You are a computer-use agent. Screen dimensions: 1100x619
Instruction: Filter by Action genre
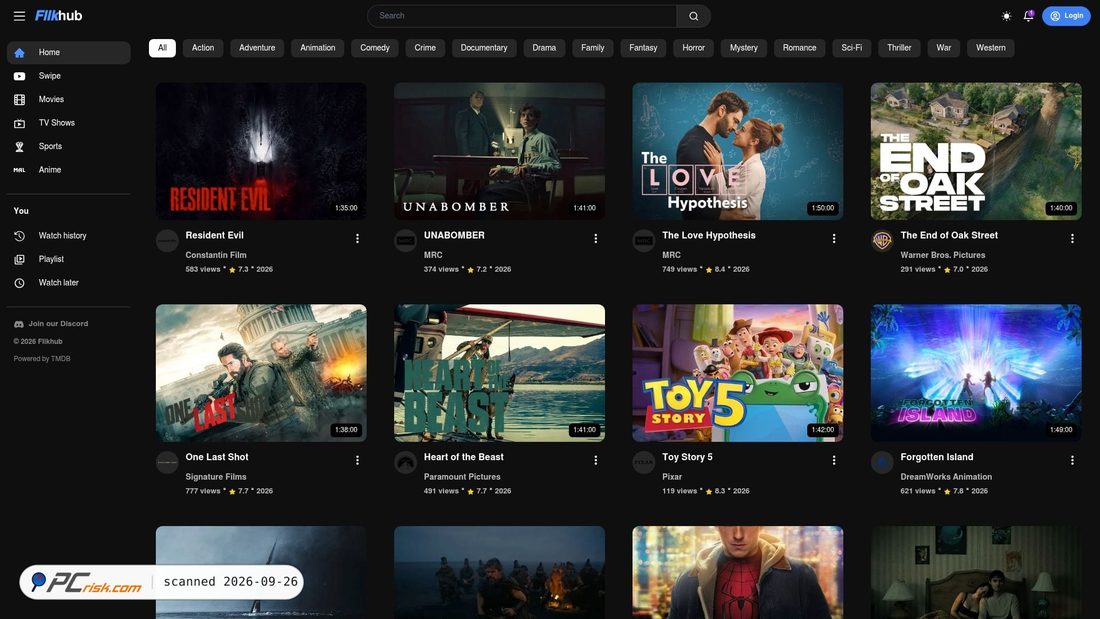pyautogui.click(x=203, y=48)
